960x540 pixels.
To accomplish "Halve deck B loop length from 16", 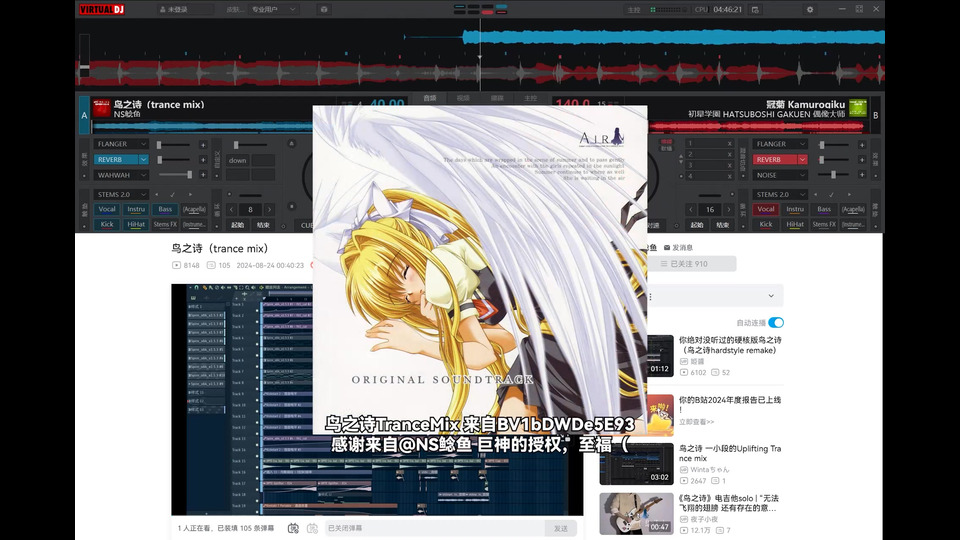I will click(691, 209).
